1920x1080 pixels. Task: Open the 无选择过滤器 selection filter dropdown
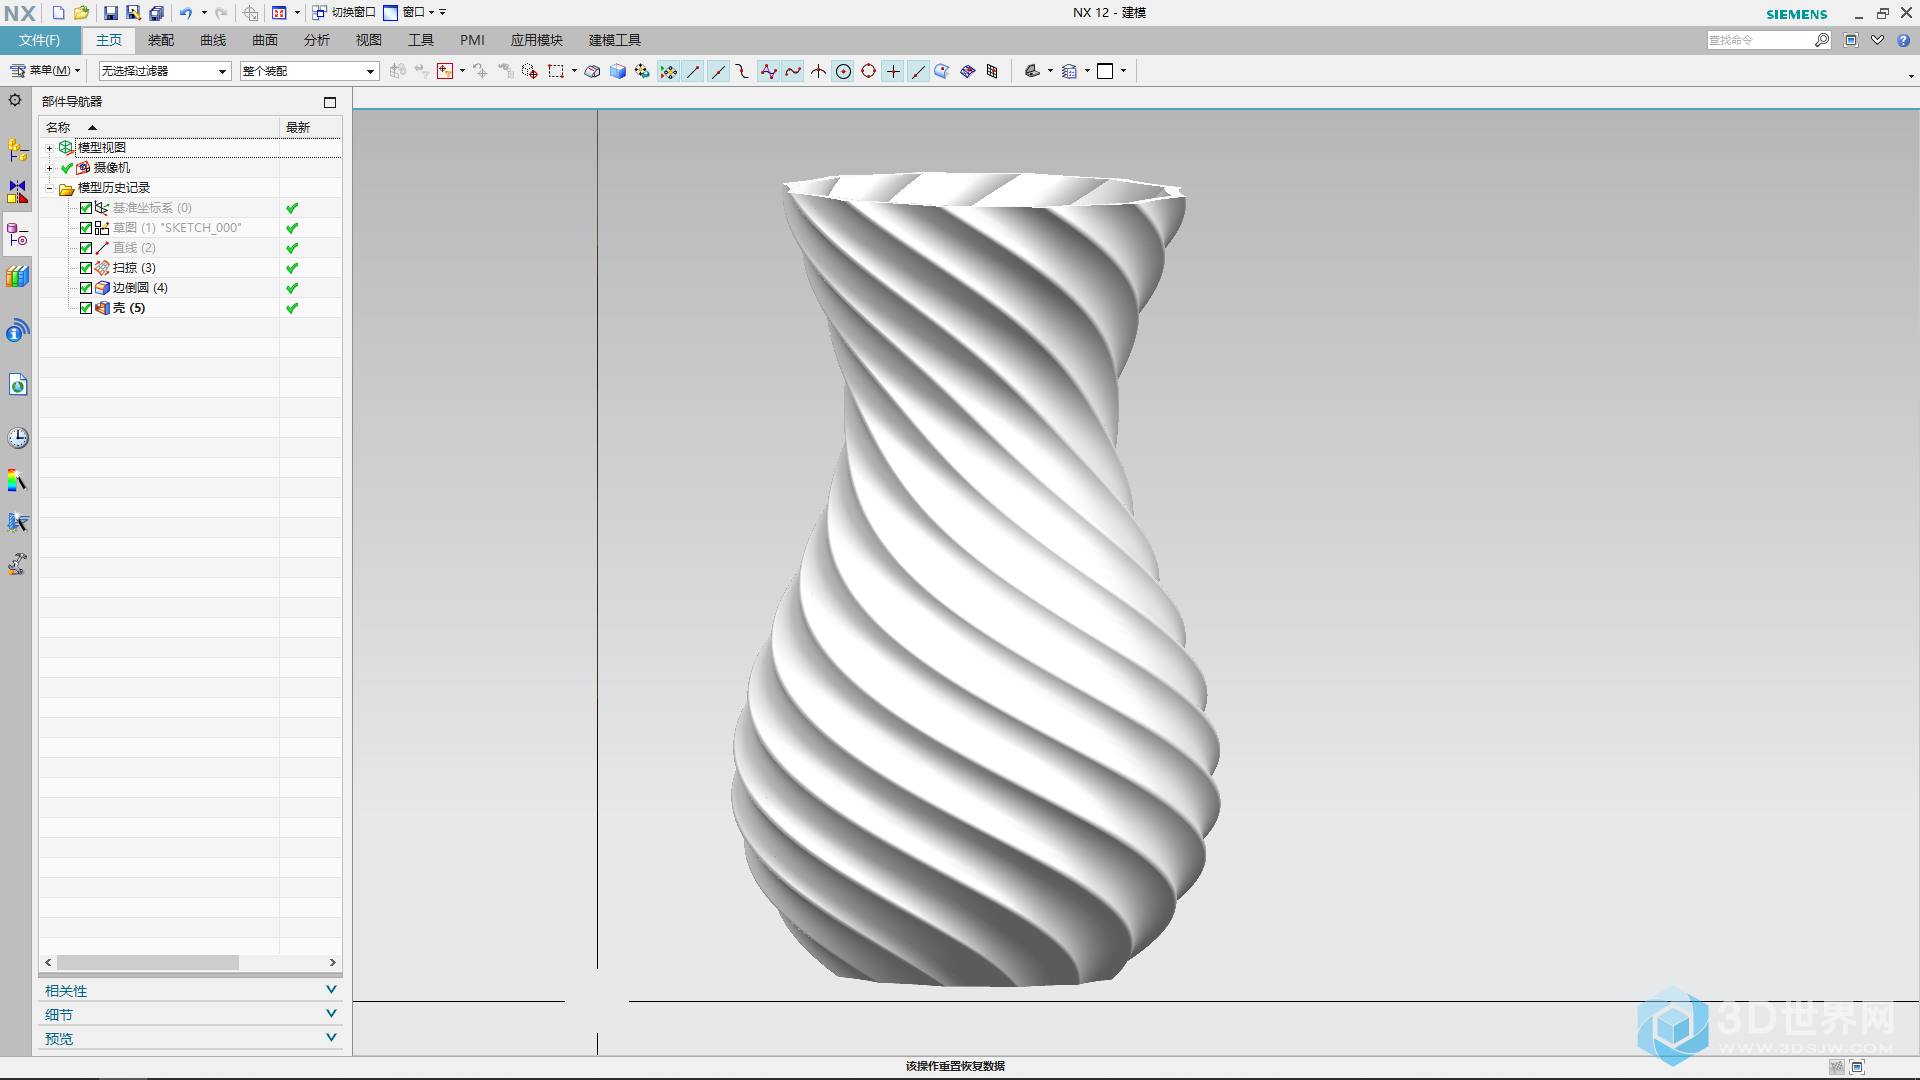pyautogui.click(x=165, y=71)
